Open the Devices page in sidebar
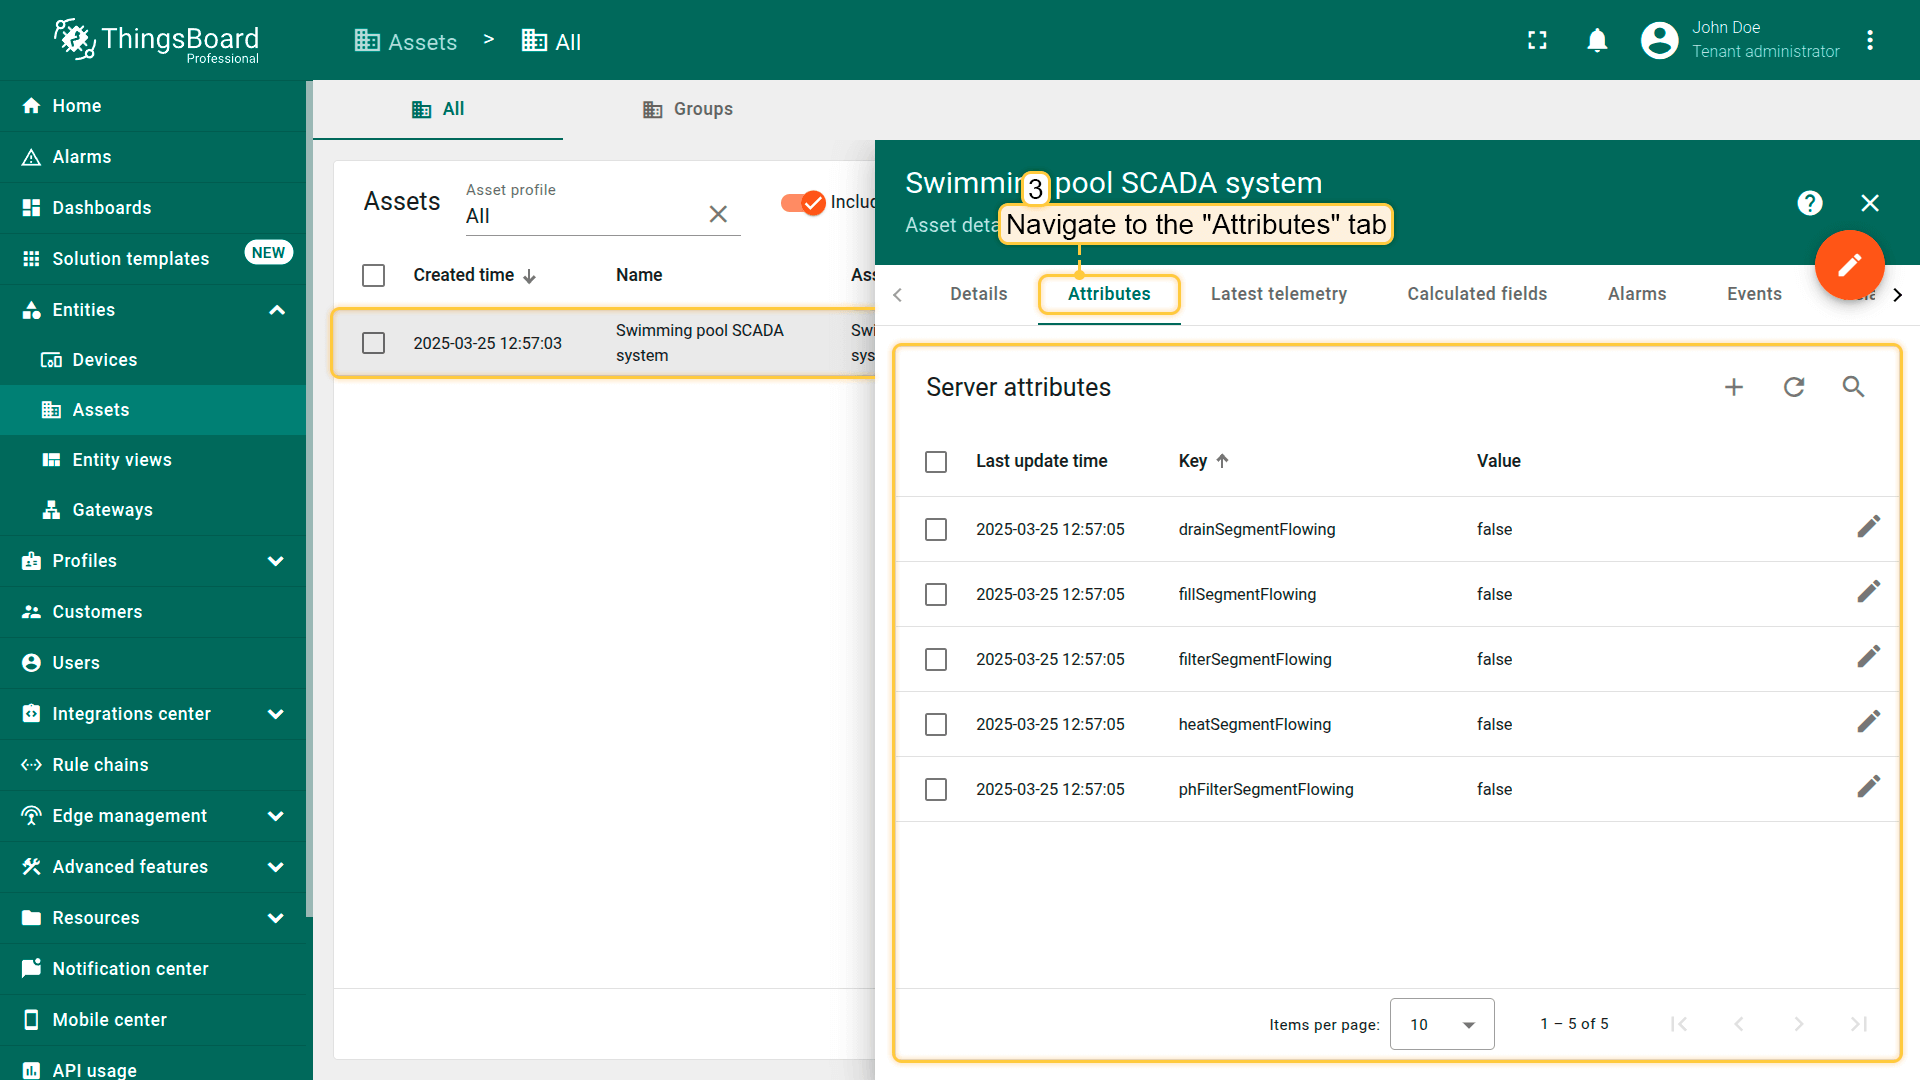This screenshot has width=1920, height=1080. click(104, 360)
